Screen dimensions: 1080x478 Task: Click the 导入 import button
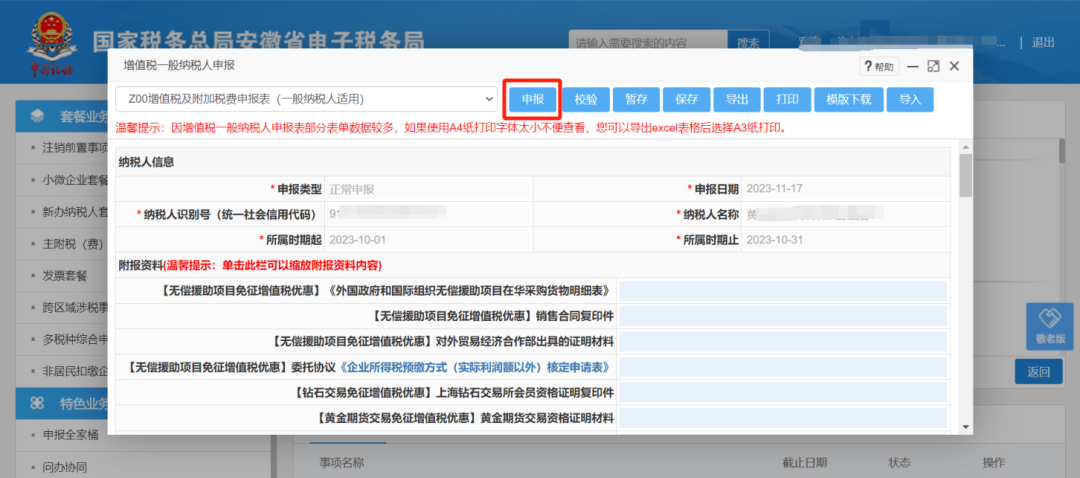909,100
